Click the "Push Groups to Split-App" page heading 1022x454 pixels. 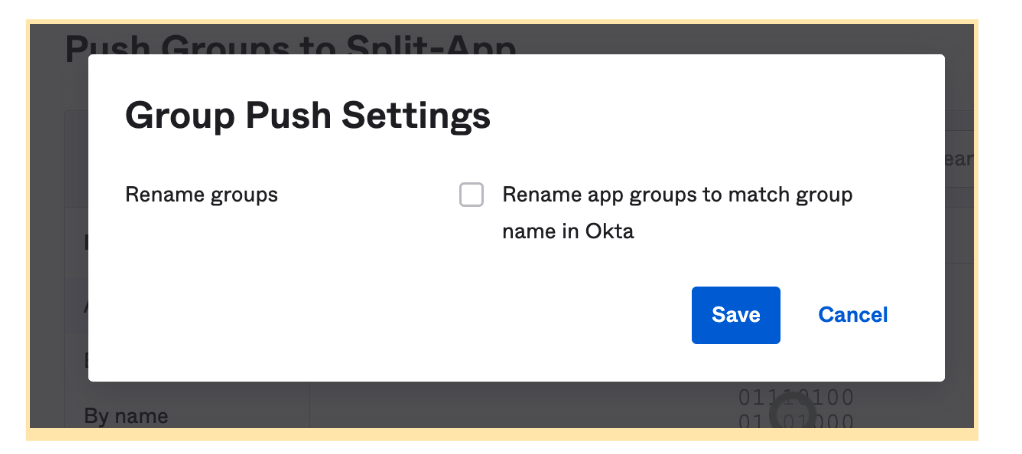pyautogui.click(x=290, y=44)
